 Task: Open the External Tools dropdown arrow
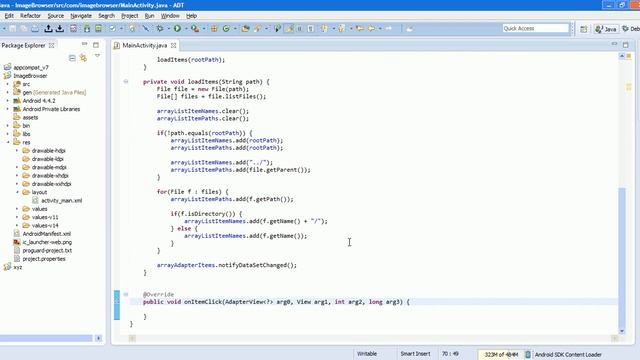204,29
